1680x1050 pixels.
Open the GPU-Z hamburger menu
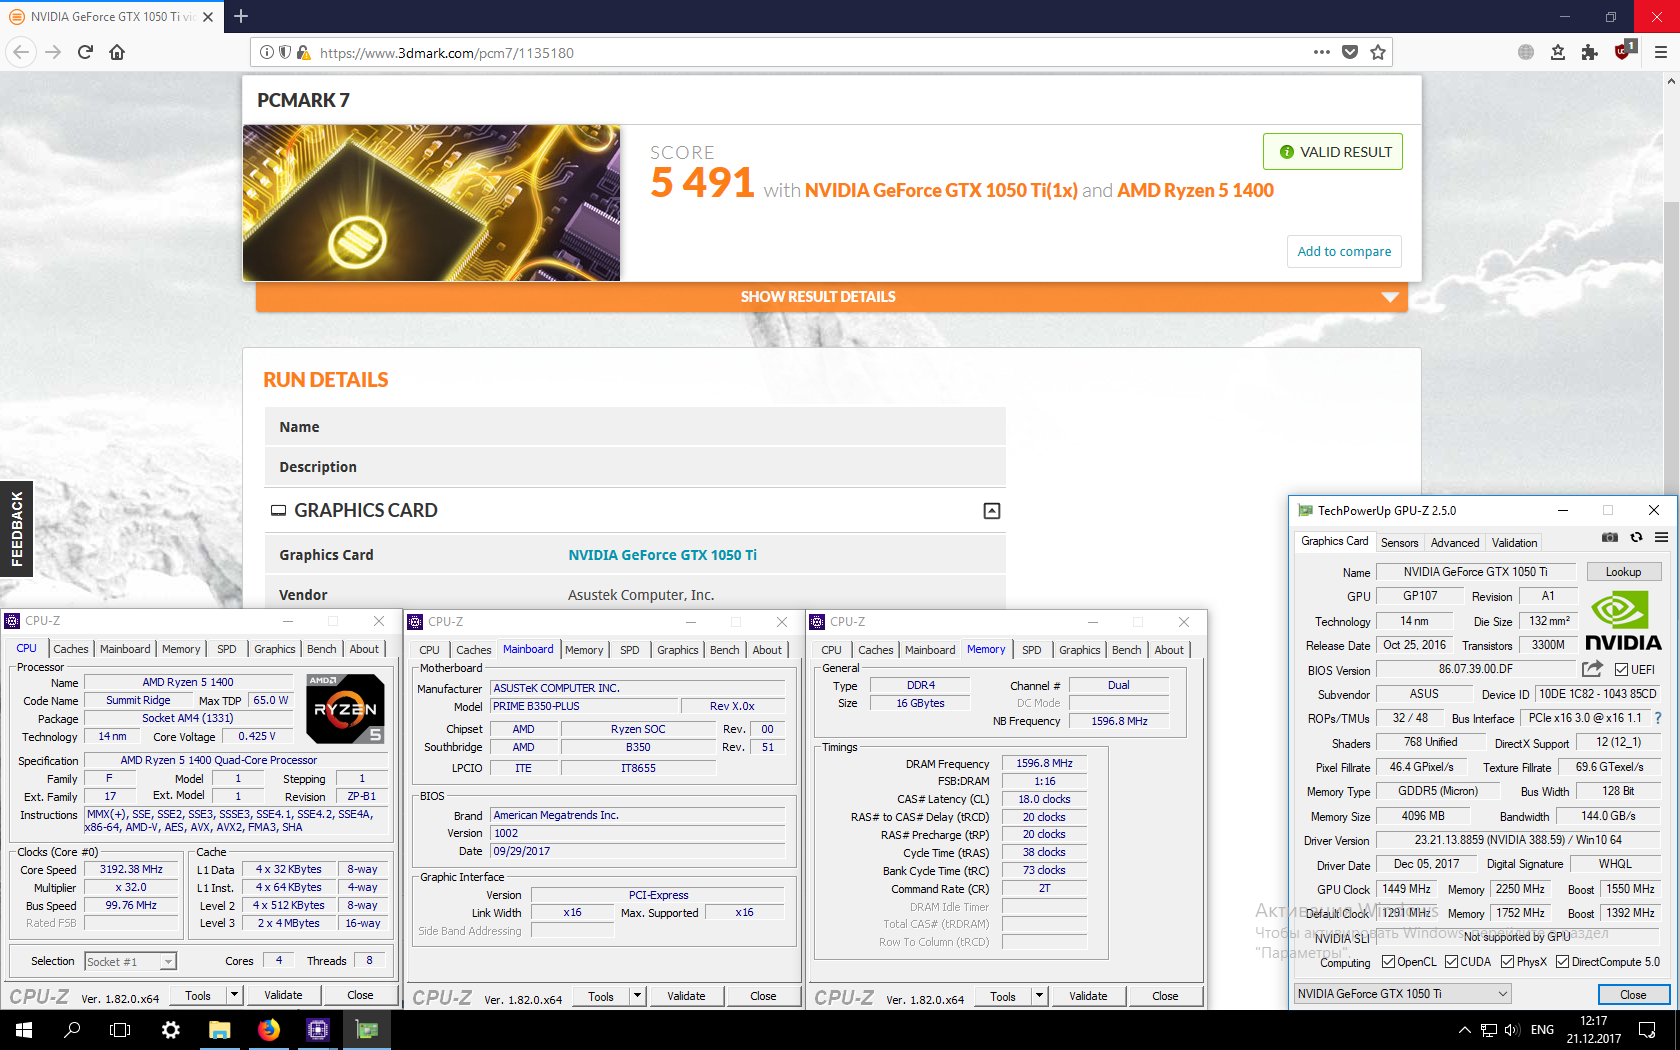pyautogui.click(x=1661, y=538)
